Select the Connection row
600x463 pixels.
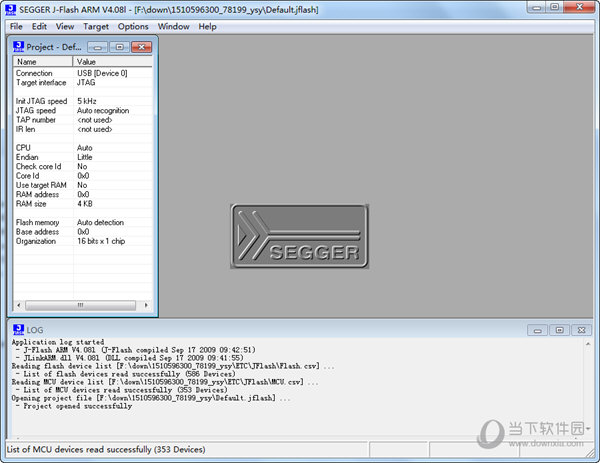[x=83, y=73]
